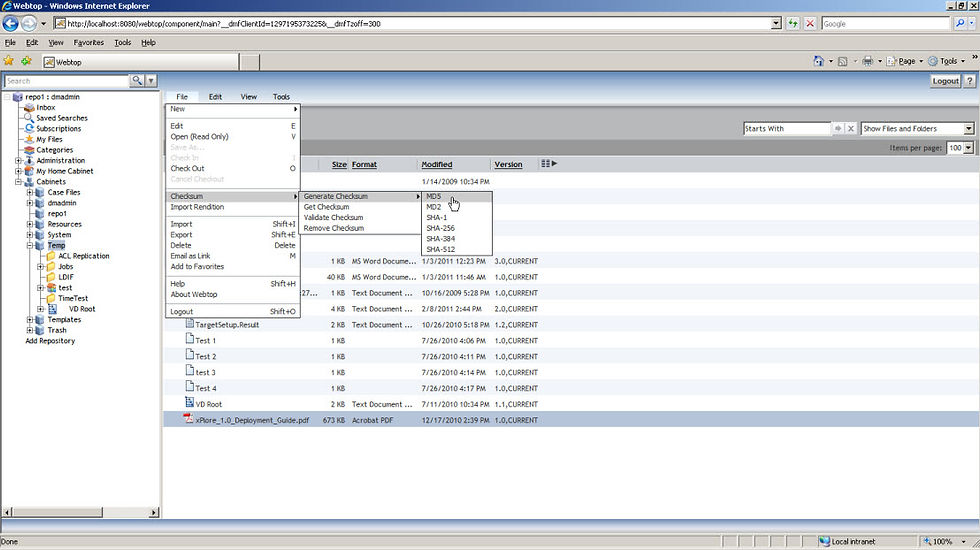This screenshot has height=550, width=980.
Task: Click Add Repository link in tree
Action: coord(50,341)
